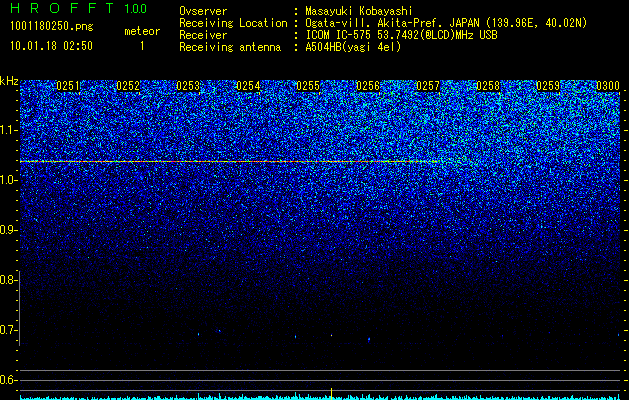This screenshot has height=400, width=629.
Task: Click the yellow meteor spike in power graph
Action: (331, 393)
